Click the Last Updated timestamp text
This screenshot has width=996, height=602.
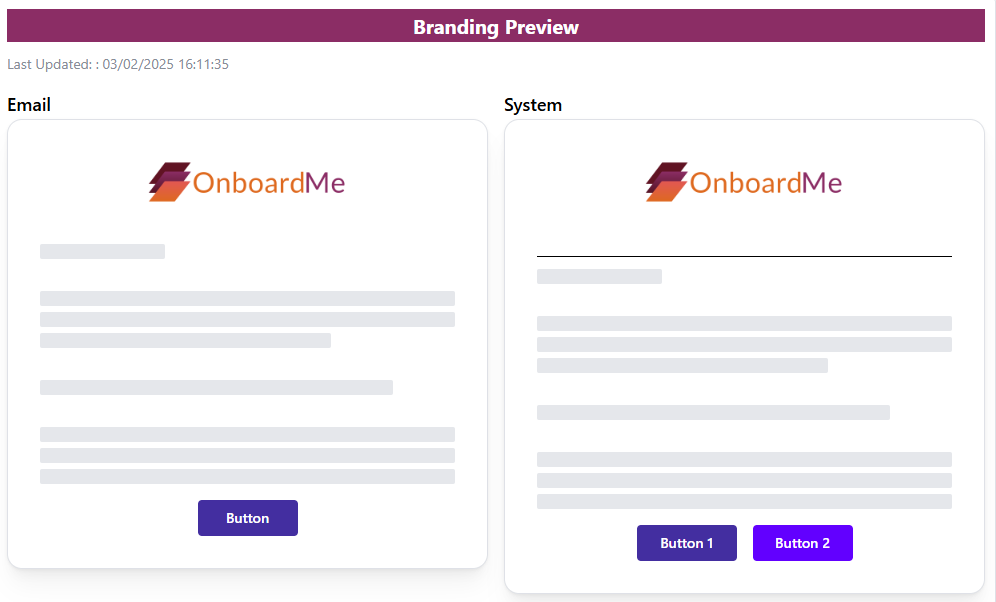click(x=118, y=64)
